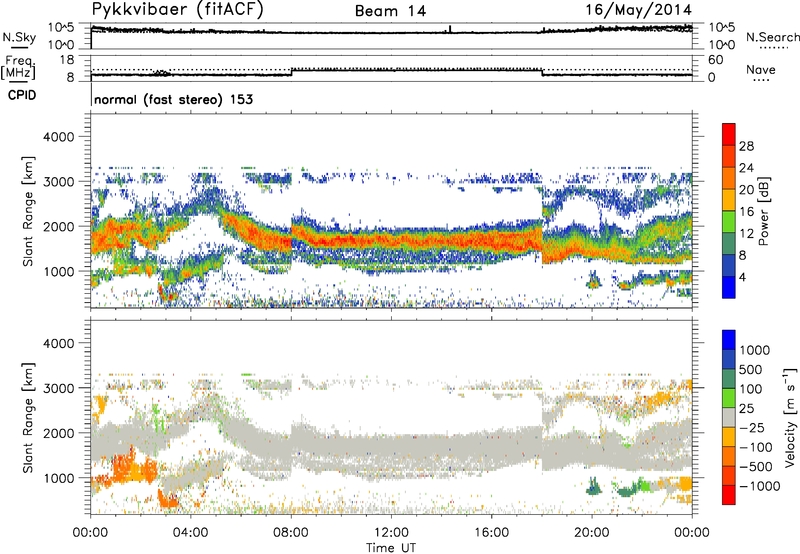Select the N.Sky axis label
The width and height of the screenshot is (800, 554).
(19, 37)
